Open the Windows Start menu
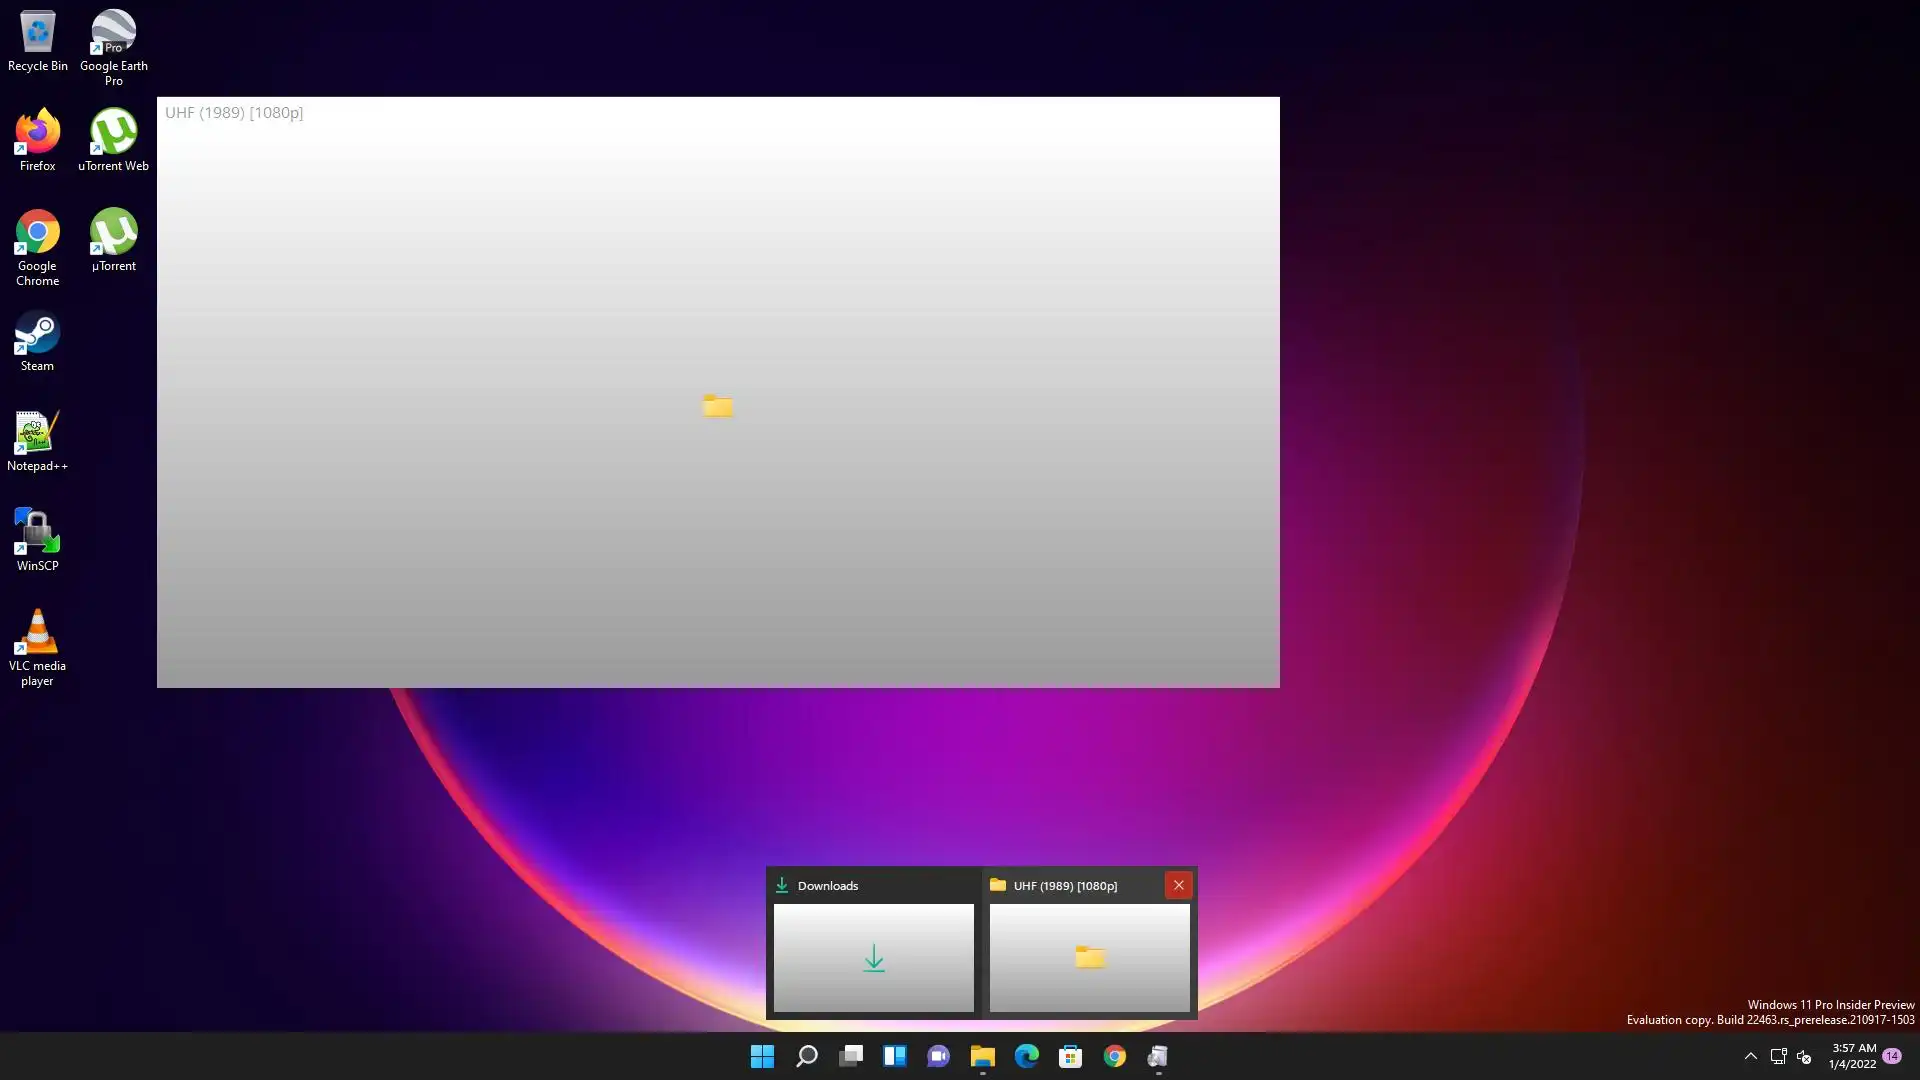 click(x=762, y=1056)
